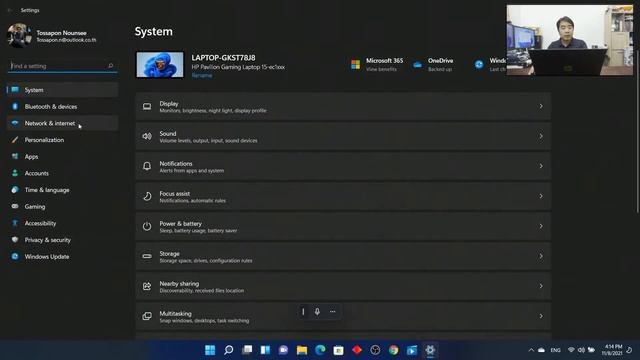
Task: Click the microphone icon on floating toolbar
Action: point(317,312)
